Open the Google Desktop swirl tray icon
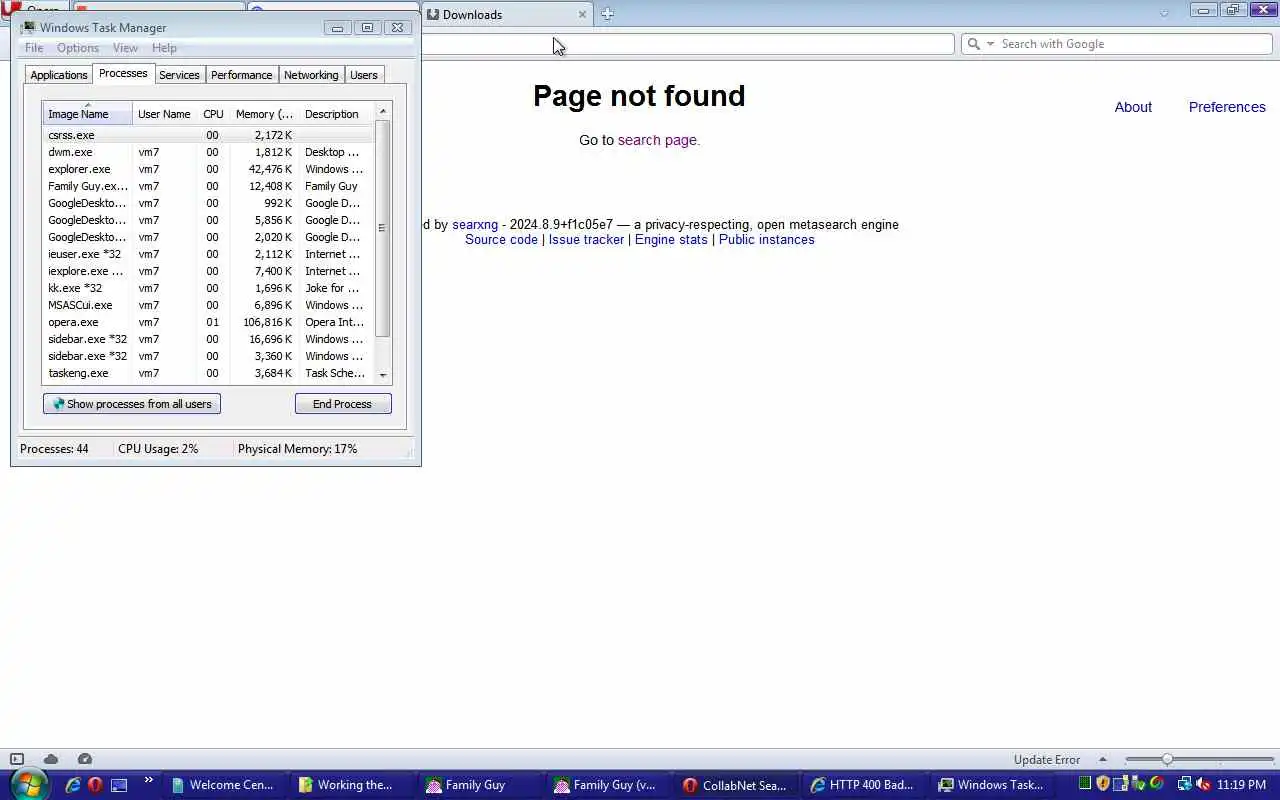The height and width of the screenshot is (800, 1280). pos(1157,784)
